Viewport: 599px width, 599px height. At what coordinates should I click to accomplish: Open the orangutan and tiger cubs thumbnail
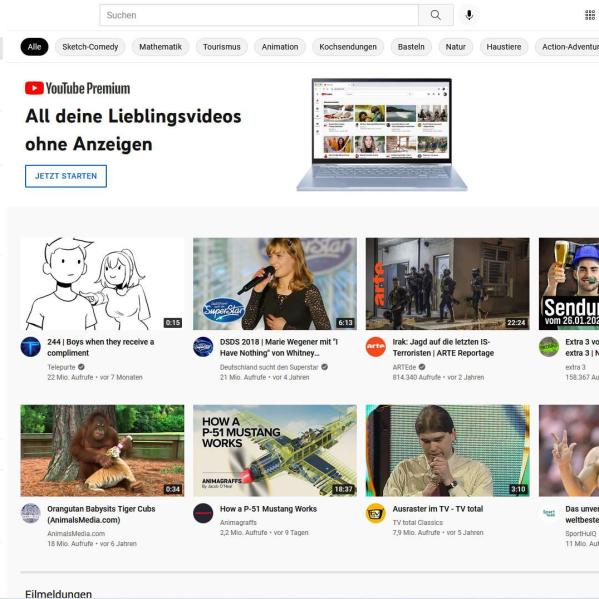pos(102,451)
